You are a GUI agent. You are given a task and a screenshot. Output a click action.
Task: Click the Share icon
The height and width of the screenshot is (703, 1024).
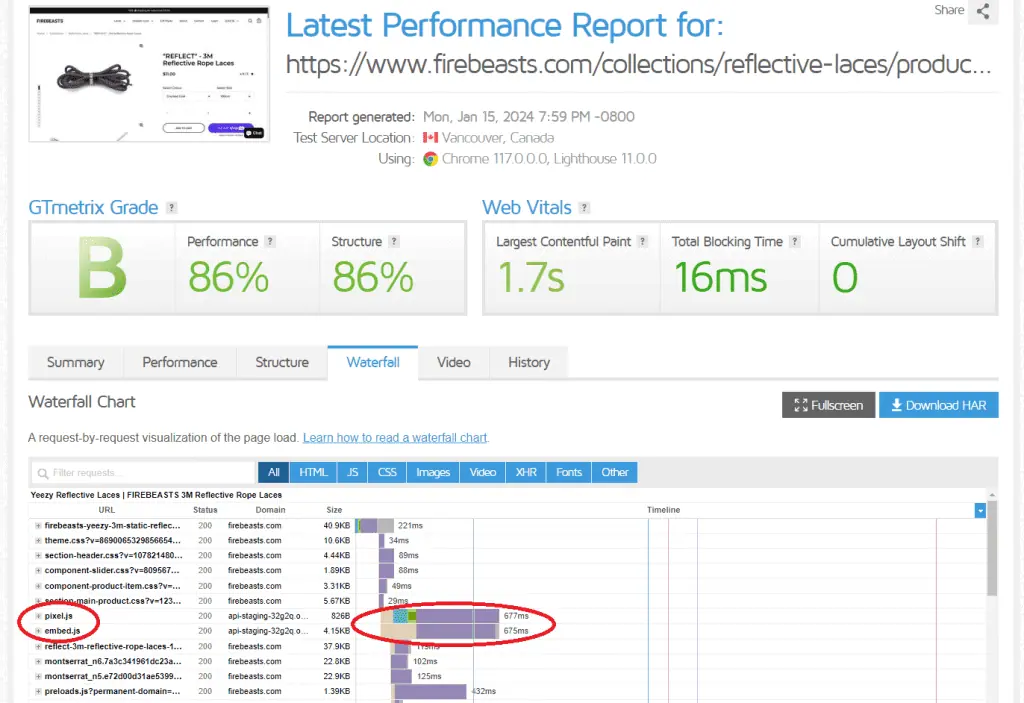[983, 10]
